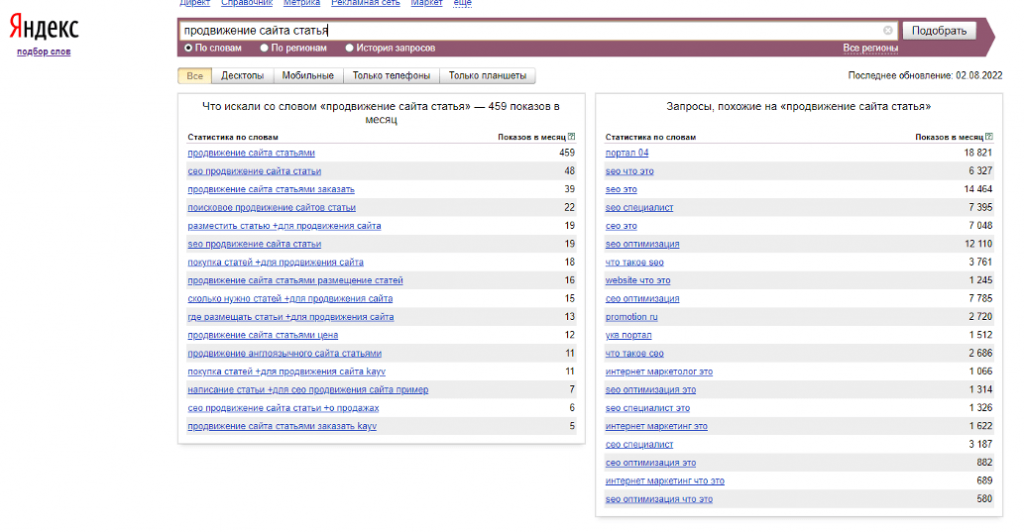Open query 'продвижение сайта статьями заказать kayv'

(282, 426)
